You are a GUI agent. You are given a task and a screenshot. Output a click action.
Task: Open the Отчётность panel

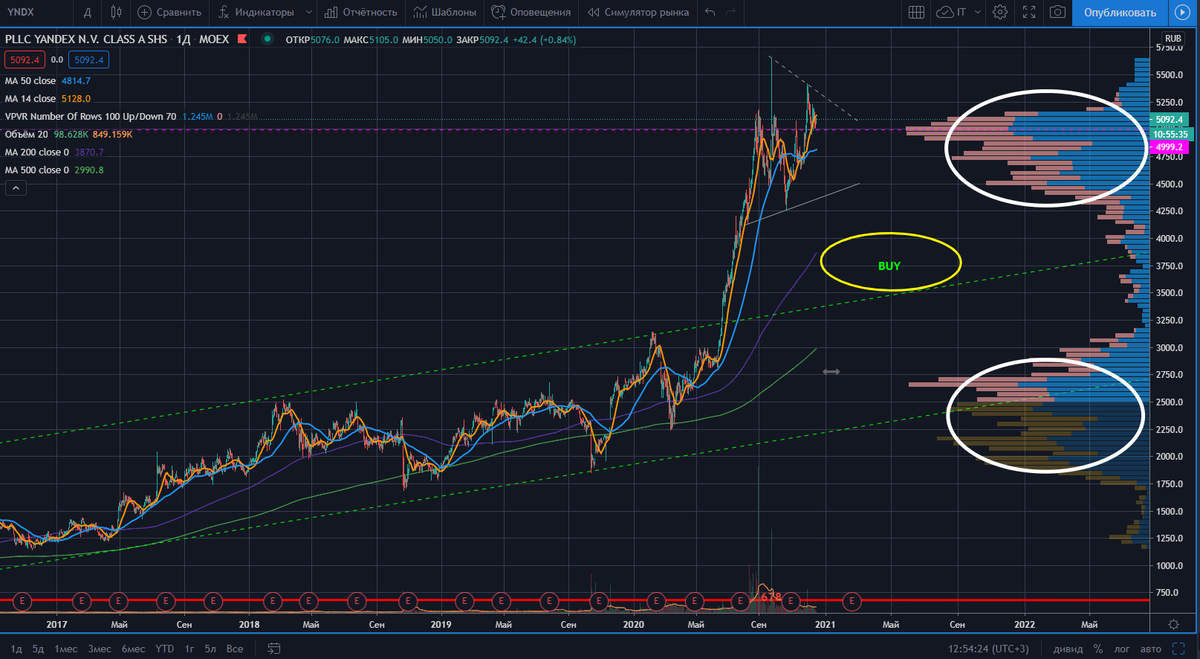tap(360, 13)
